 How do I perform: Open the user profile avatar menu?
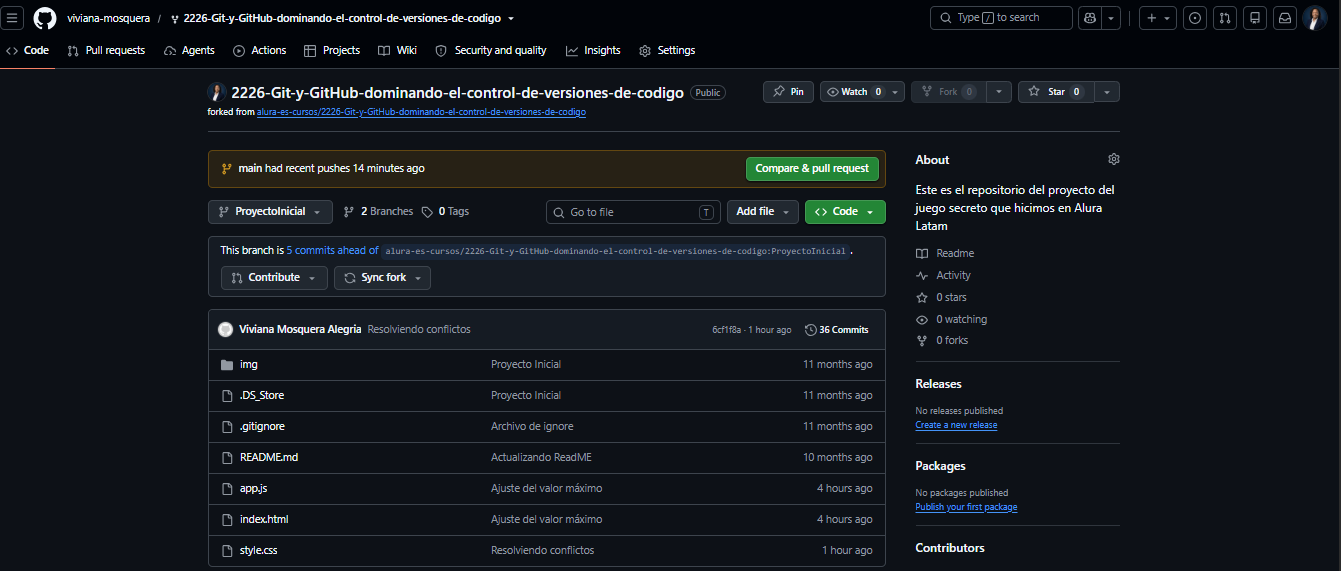(1315, 18)
